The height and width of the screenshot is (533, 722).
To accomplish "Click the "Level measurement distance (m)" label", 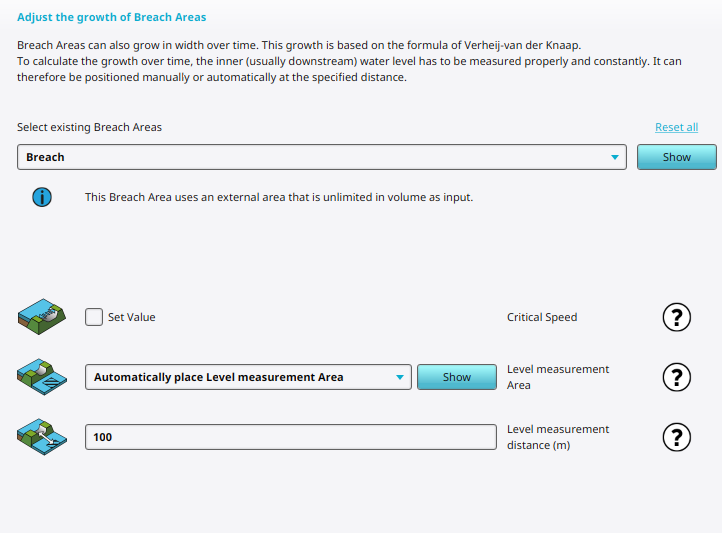I will [557, 437].
